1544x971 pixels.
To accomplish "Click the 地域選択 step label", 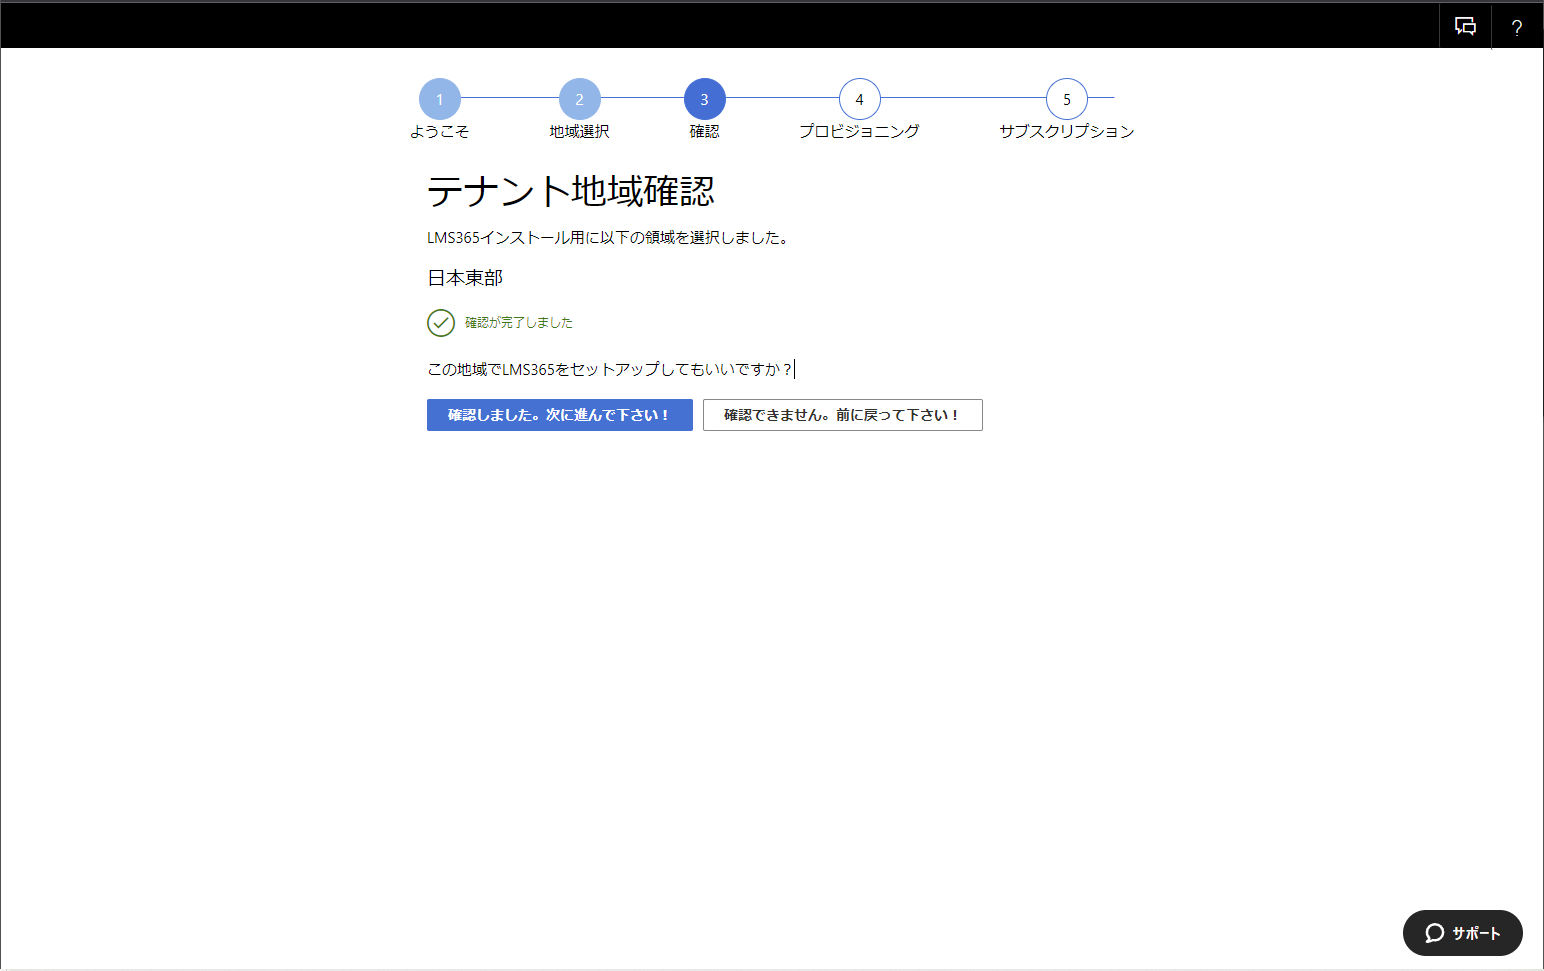I will tap(579, 131).
